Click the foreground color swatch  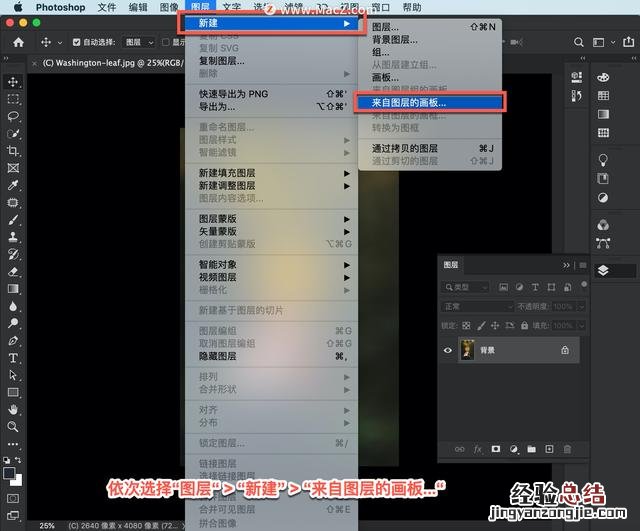pyautogui.click(x=10, y=473)
